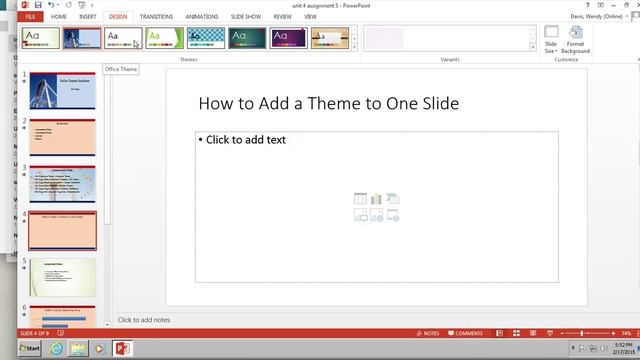This screenshot has height=360, width=640.
Task: Switch to the ANIMATIONS ribbon tab
Action: [x=202, y=16]
